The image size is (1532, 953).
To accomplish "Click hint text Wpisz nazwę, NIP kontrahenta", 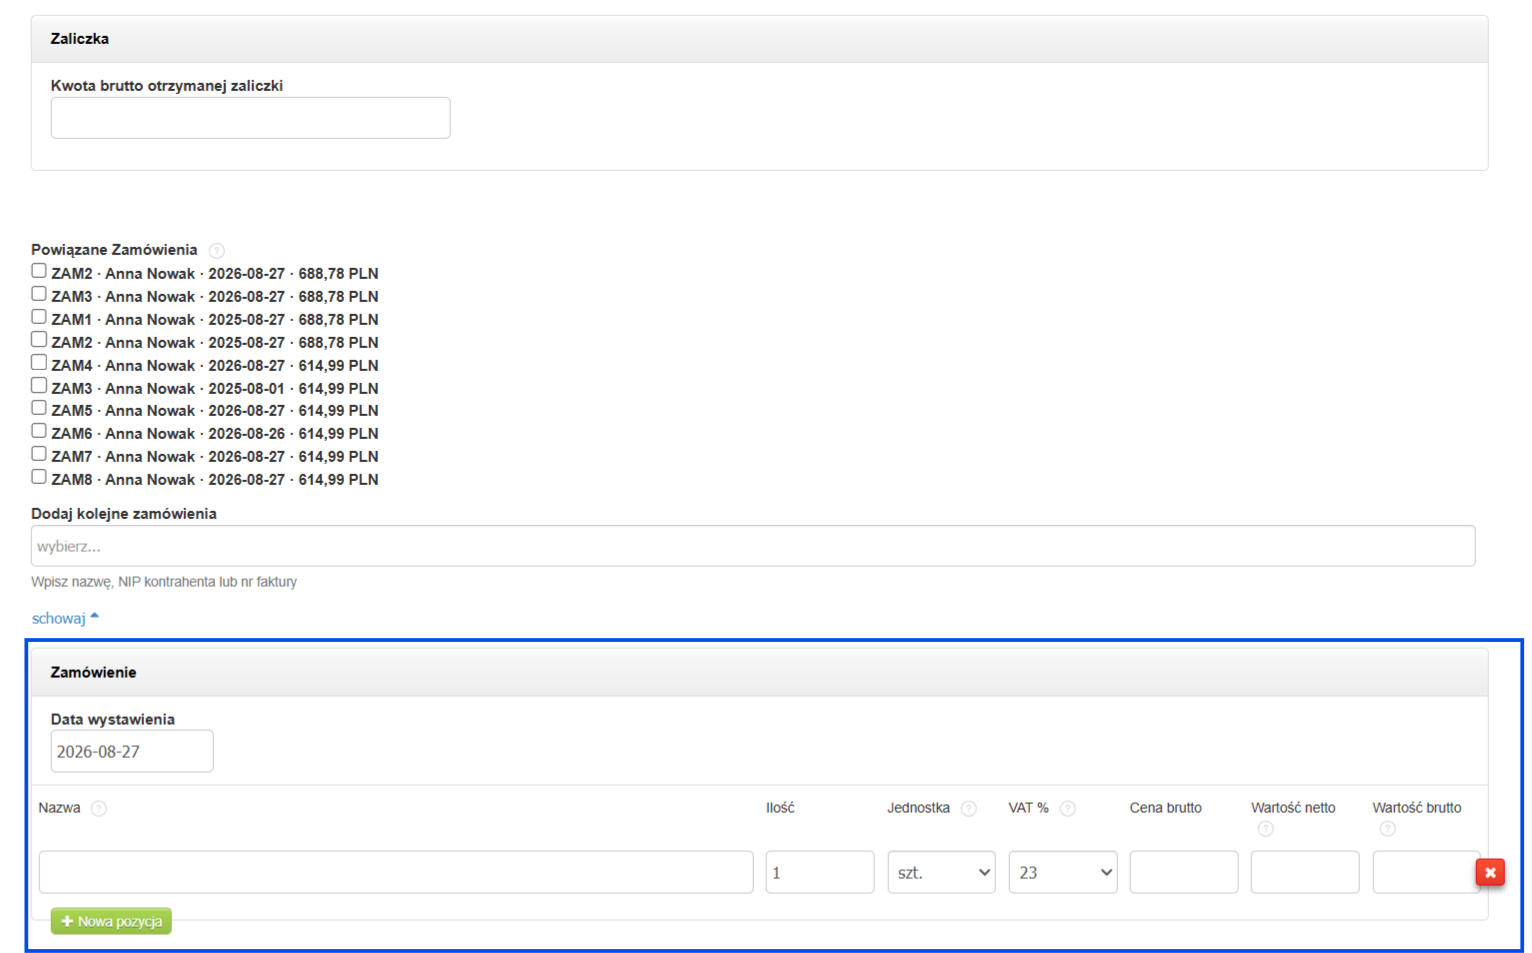I will coord(164,581).
